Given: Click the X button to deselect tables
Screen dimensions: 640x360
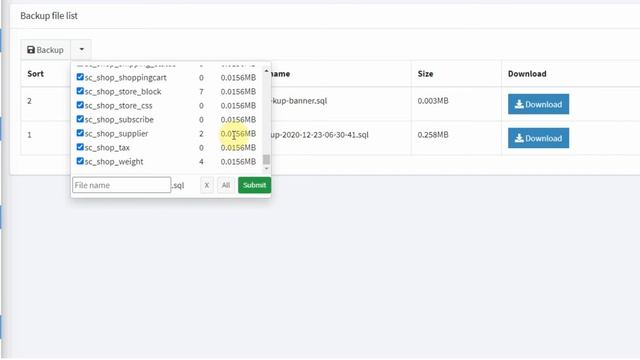Looking at the screenshot, I should coord(207,185).
